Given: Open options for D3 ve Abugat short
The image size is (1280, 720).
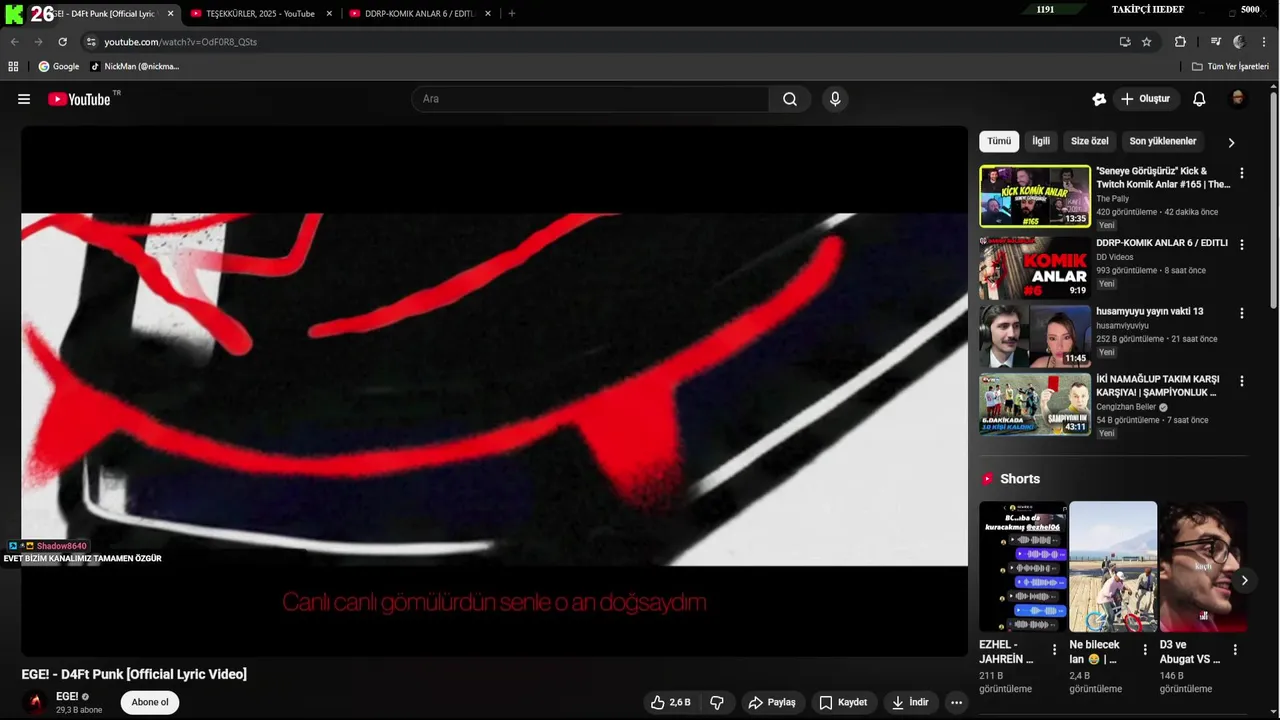Looking at the screenshot, I should pos(1235,650).
